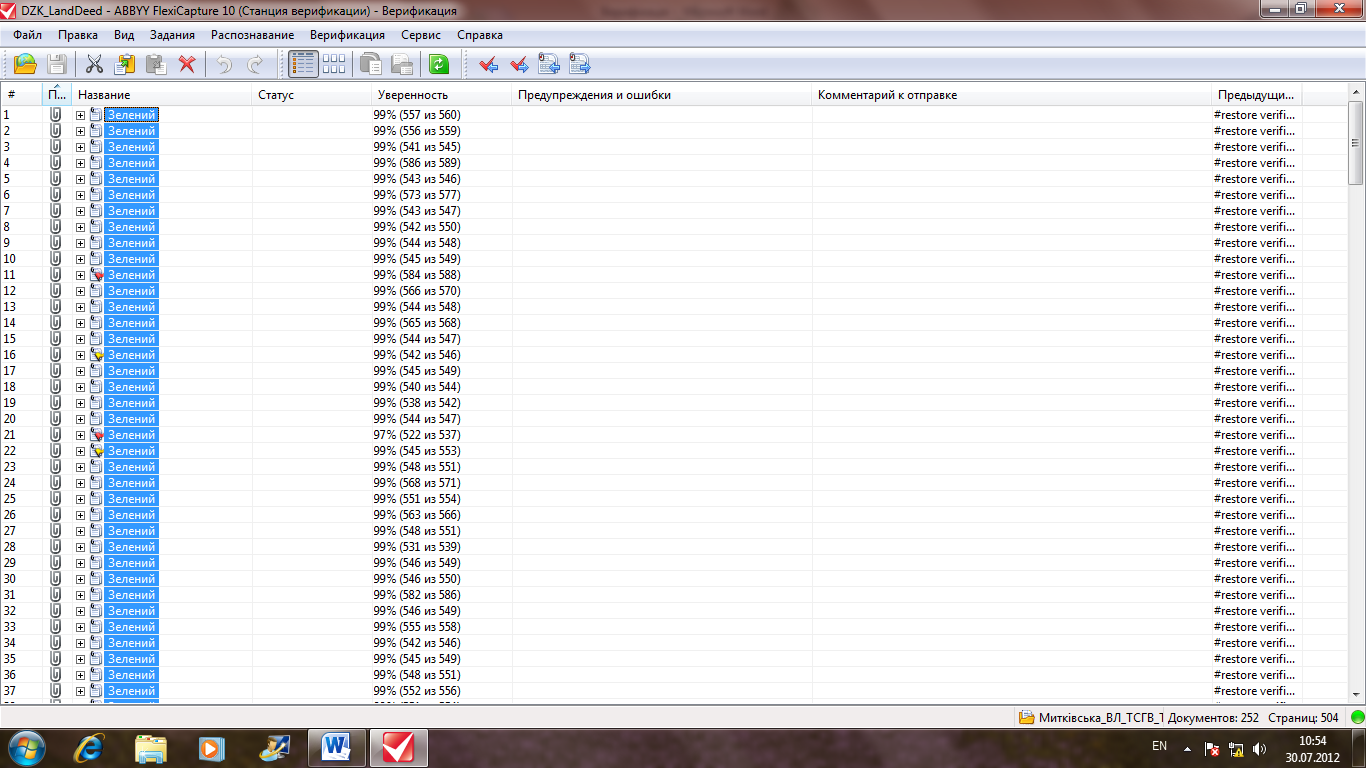Sort by the Статус column header
This screenshot has width=1366, height=768.
pos(312,95)
